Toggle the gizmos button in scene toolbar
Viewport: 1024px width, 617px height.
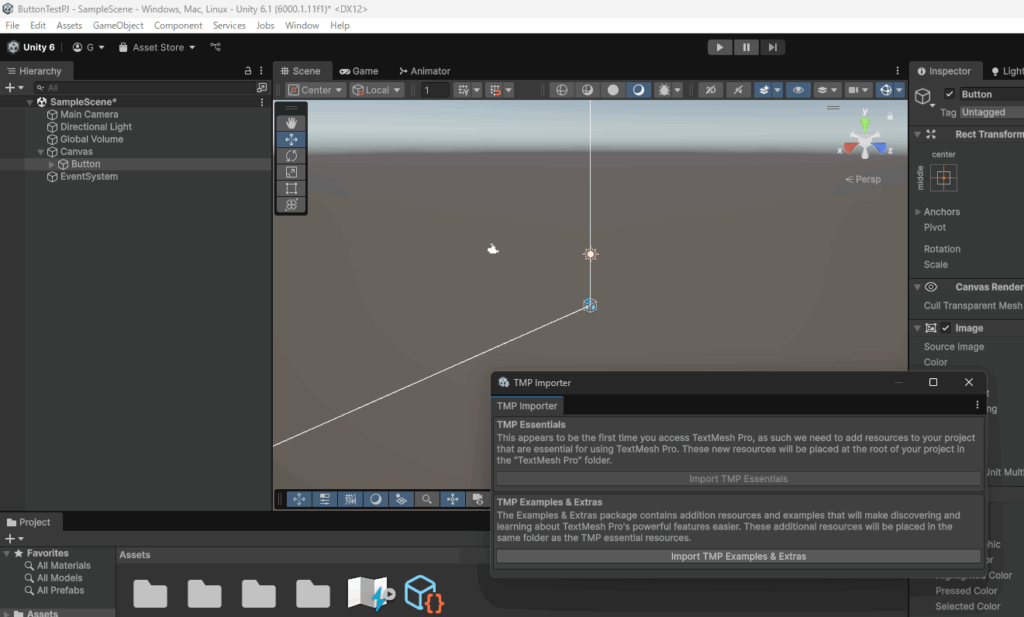point(886,90)
